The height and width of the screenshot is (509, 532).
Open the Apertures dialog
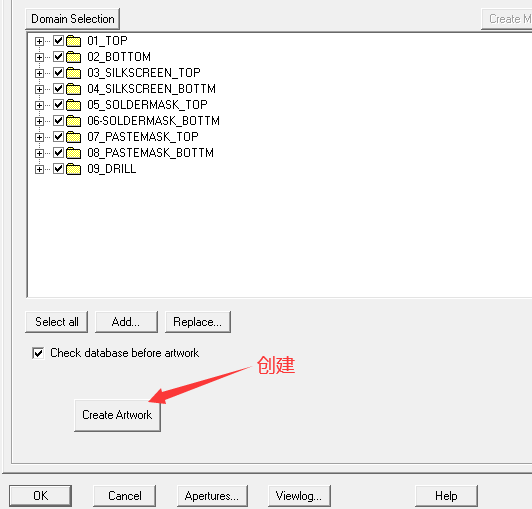point(212,496)
